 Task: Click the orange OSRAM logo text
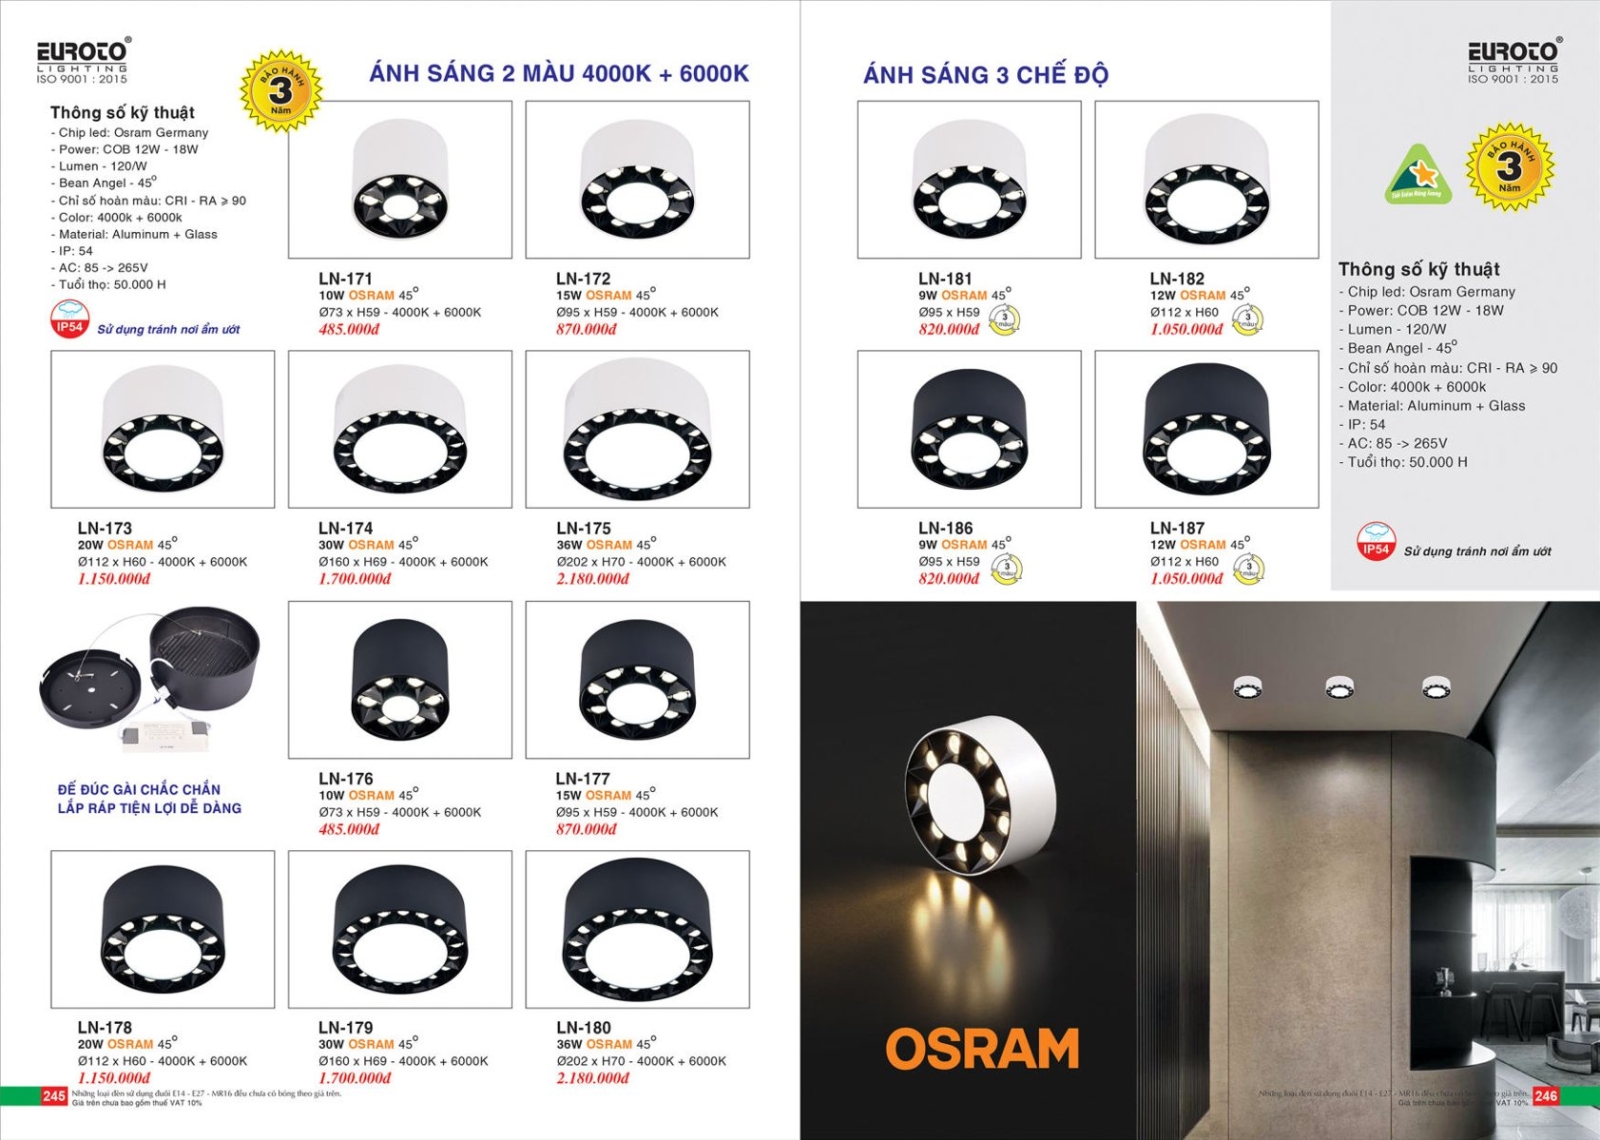pos(982,1049)
